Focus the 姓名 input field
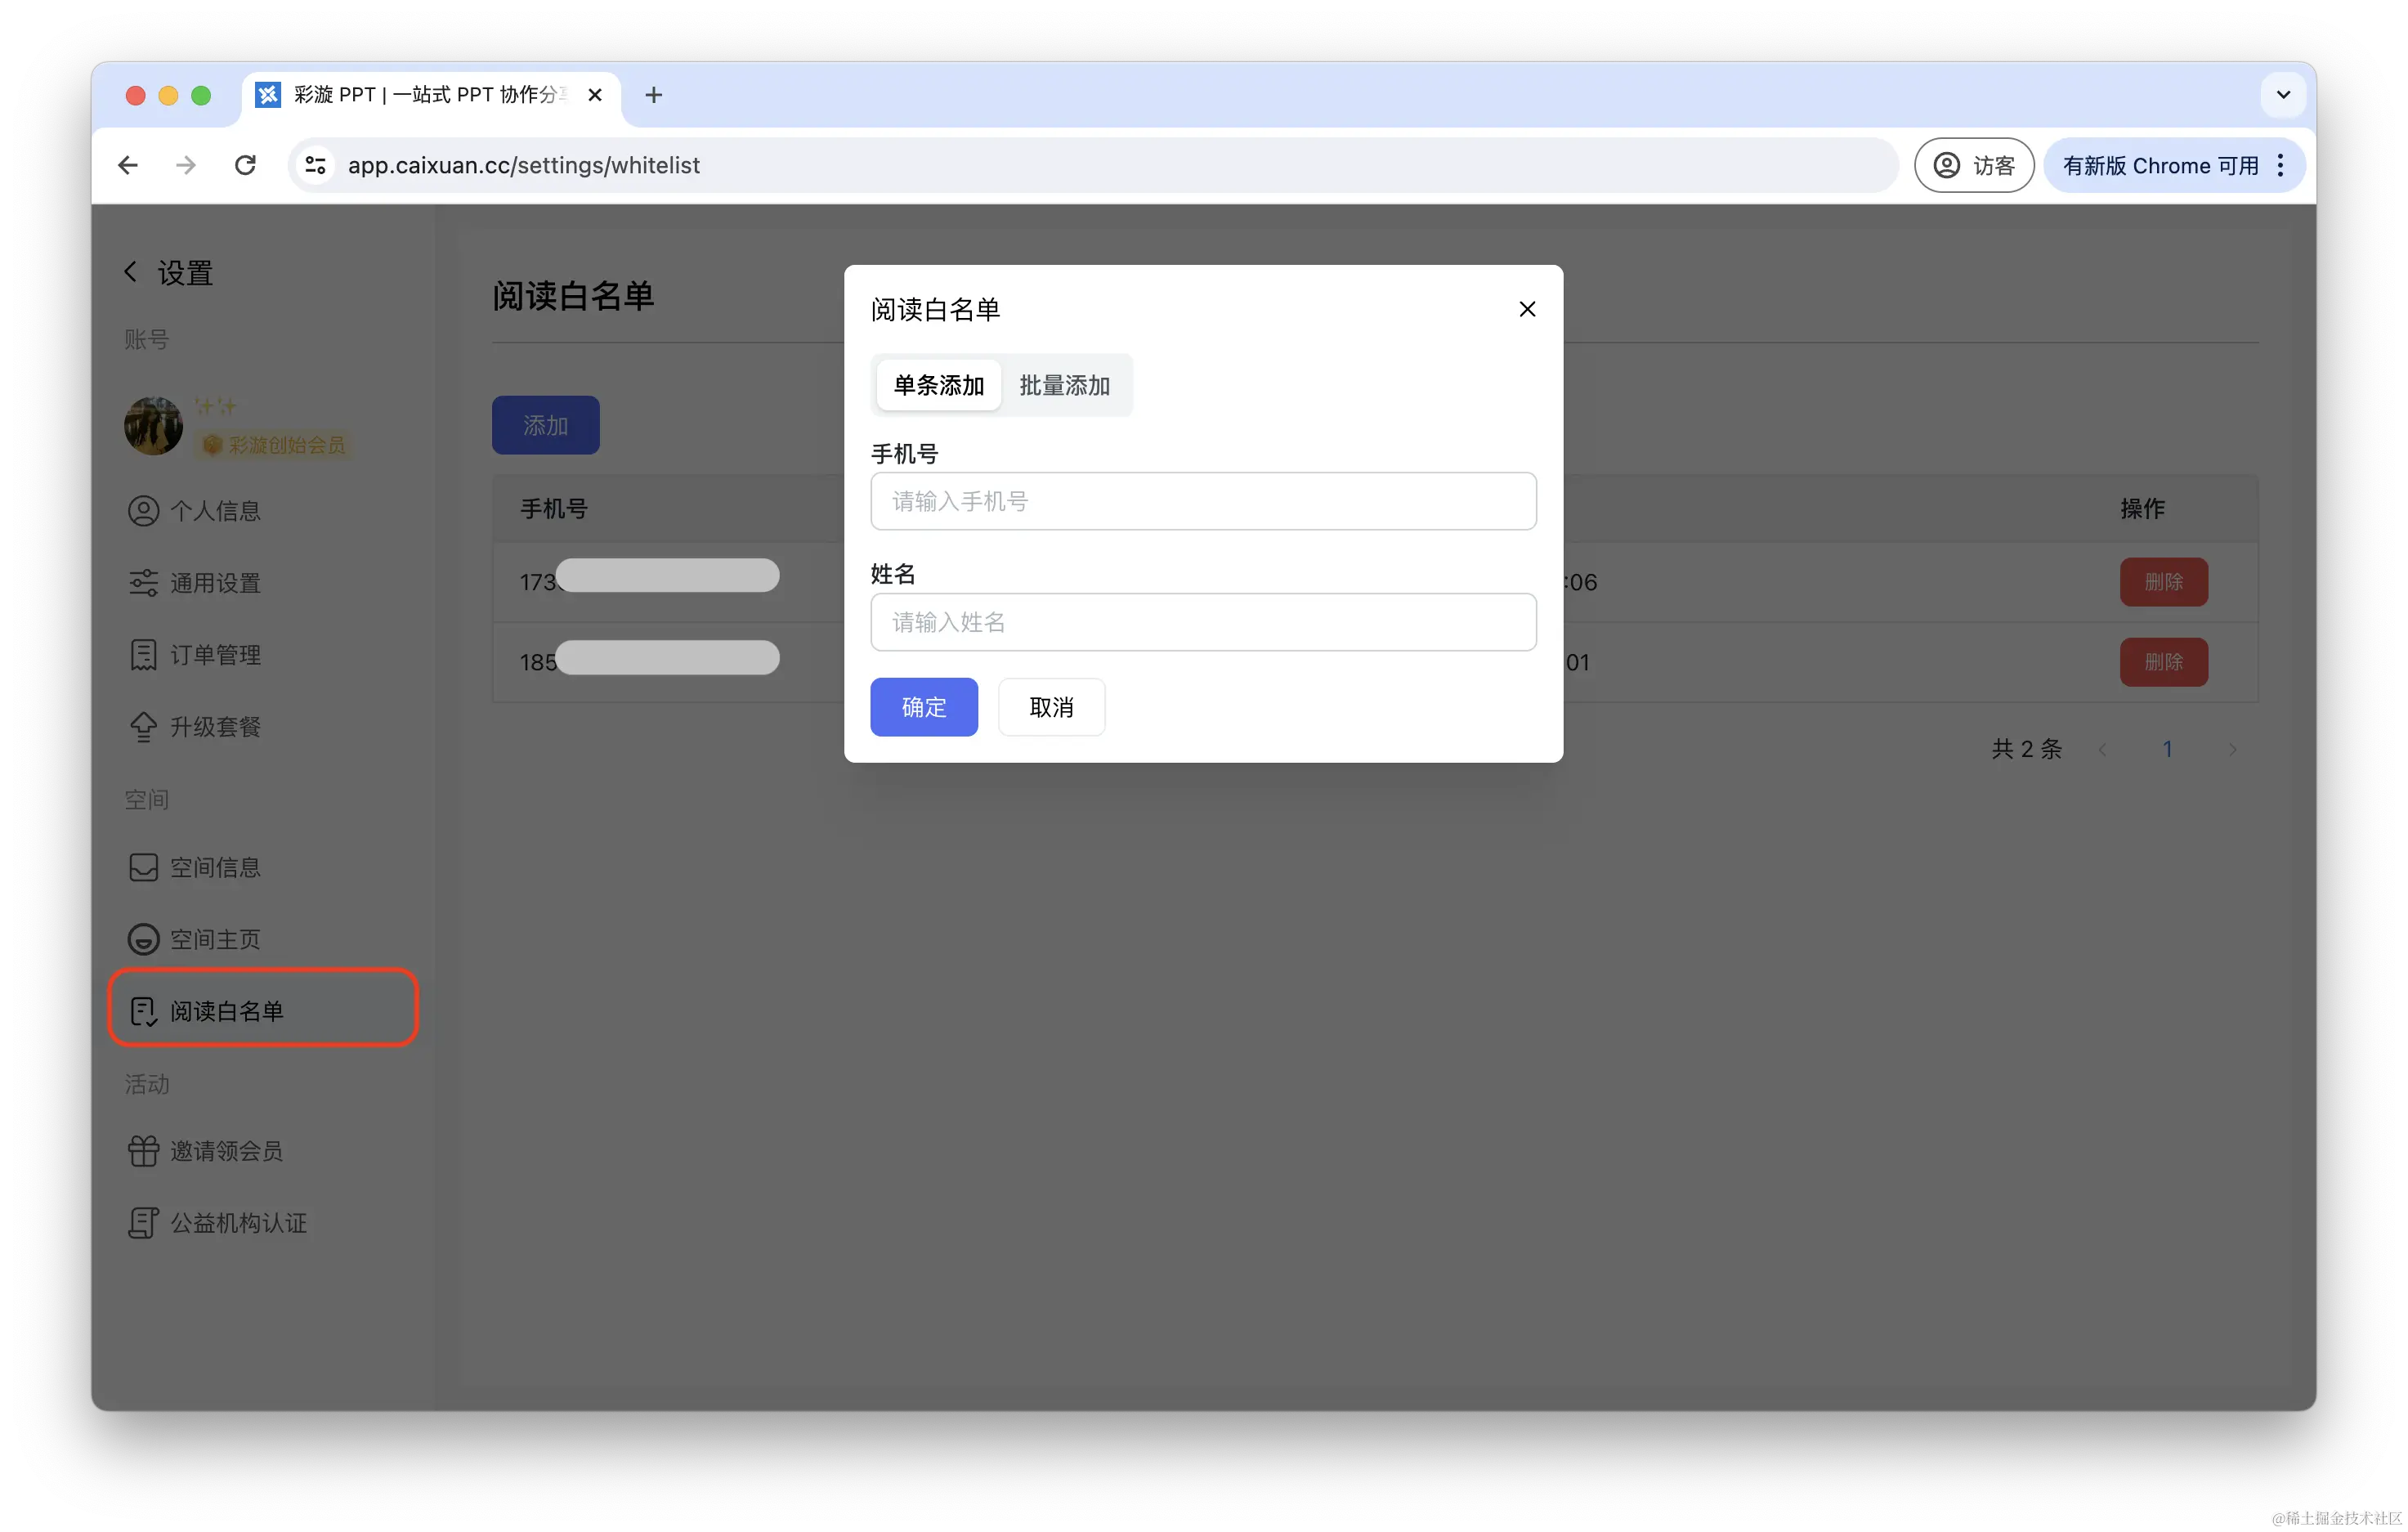The width and height of the screenshot is (2408, 1532). pyautogui.click(x=1202, y=622)
